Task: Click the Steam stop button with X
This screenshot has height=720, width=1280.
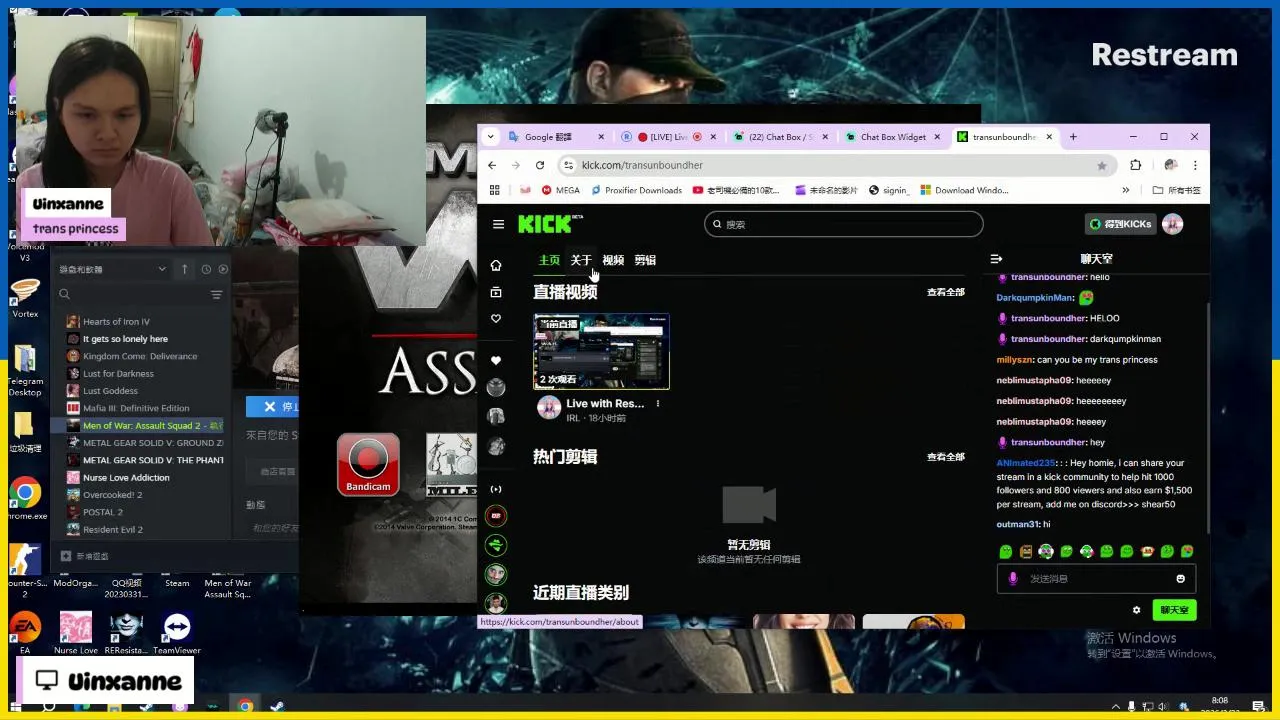Action: (x=273, y=406)
